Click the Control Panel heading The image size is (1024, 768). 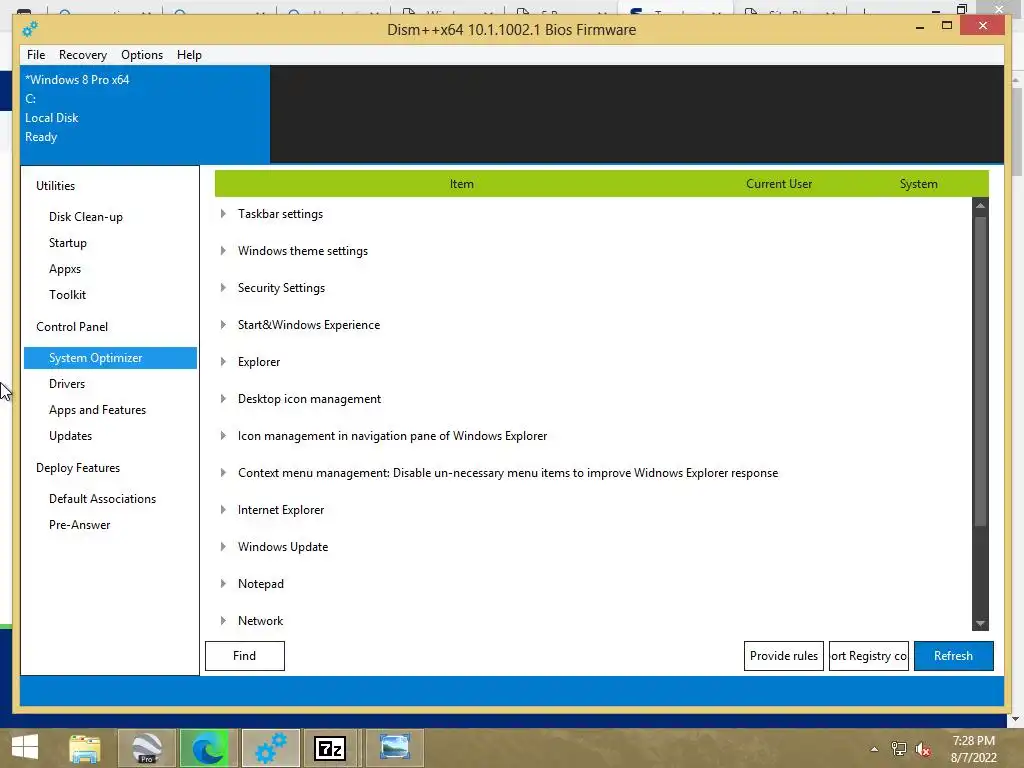72,327
